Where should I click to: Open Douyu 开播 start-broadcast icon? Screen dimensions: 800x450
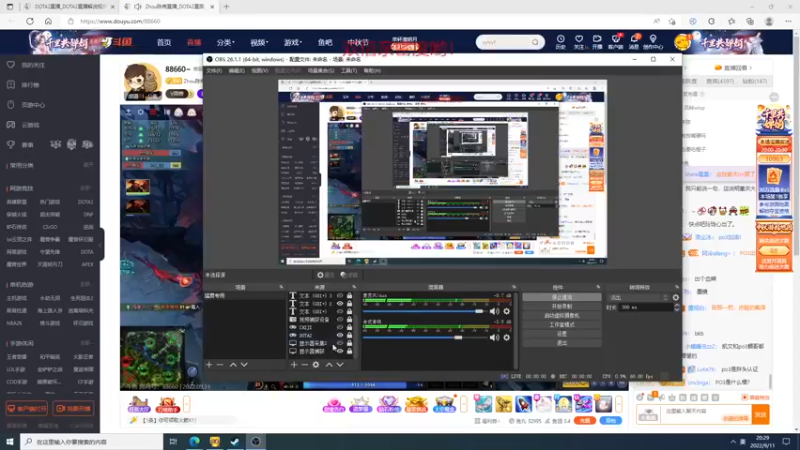click(x=597, y=42)
